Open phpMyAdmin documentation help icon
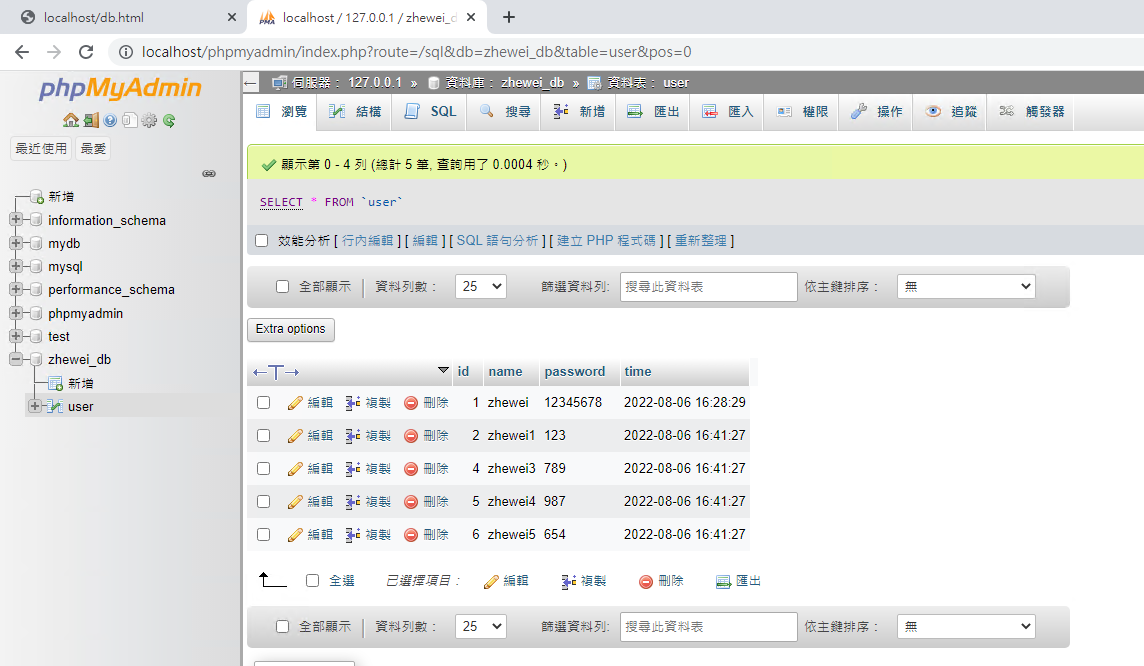This screenshot has height=666, width=1144. click(x=110, y=120)
